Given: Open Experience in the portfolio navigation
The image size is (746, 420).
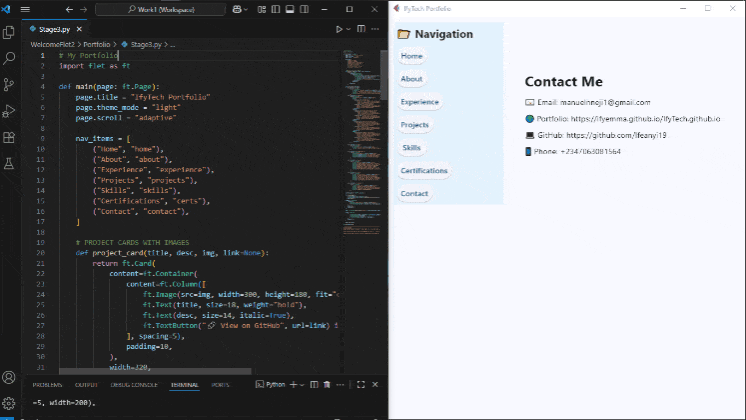Looking at the screenshot, I should click(x=420, y=102).
